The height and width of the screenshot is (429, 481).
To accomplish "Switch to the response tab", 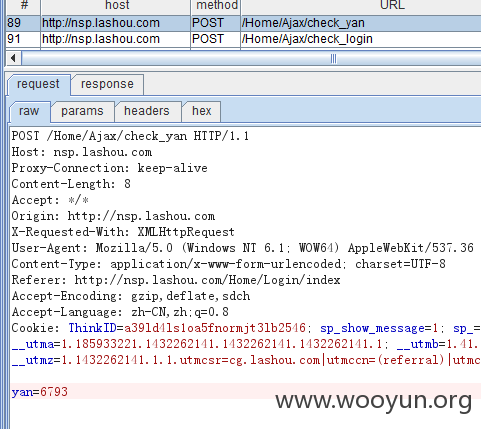I will (x=107, y=84).
